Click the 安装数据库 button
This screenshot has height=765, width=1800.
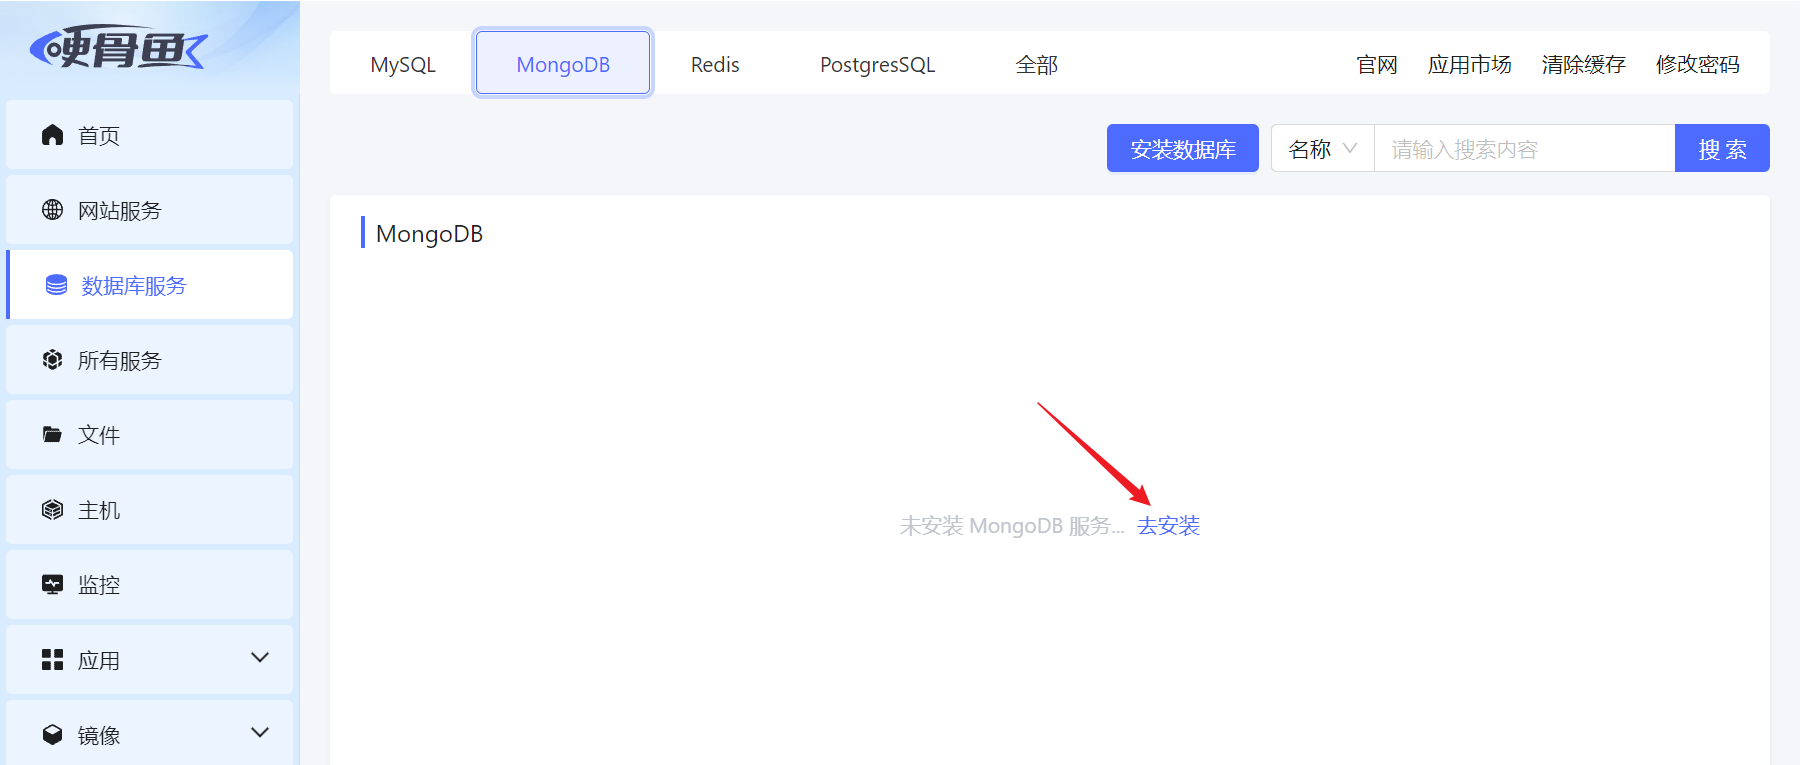click(x=1183, y=148)
